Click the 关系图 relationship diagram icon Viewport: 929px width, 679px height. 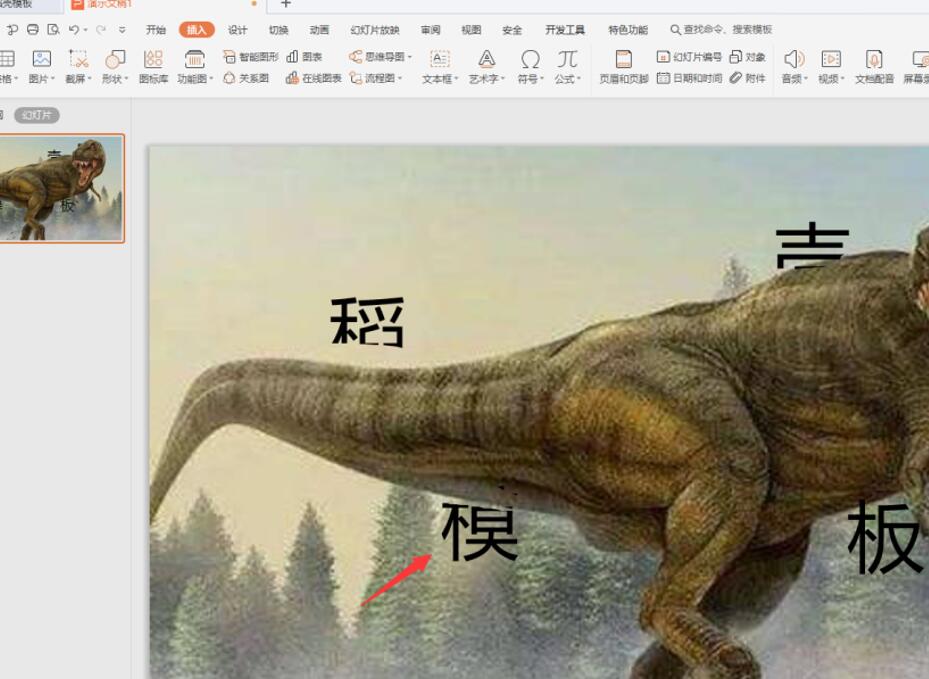coord(229,78)
